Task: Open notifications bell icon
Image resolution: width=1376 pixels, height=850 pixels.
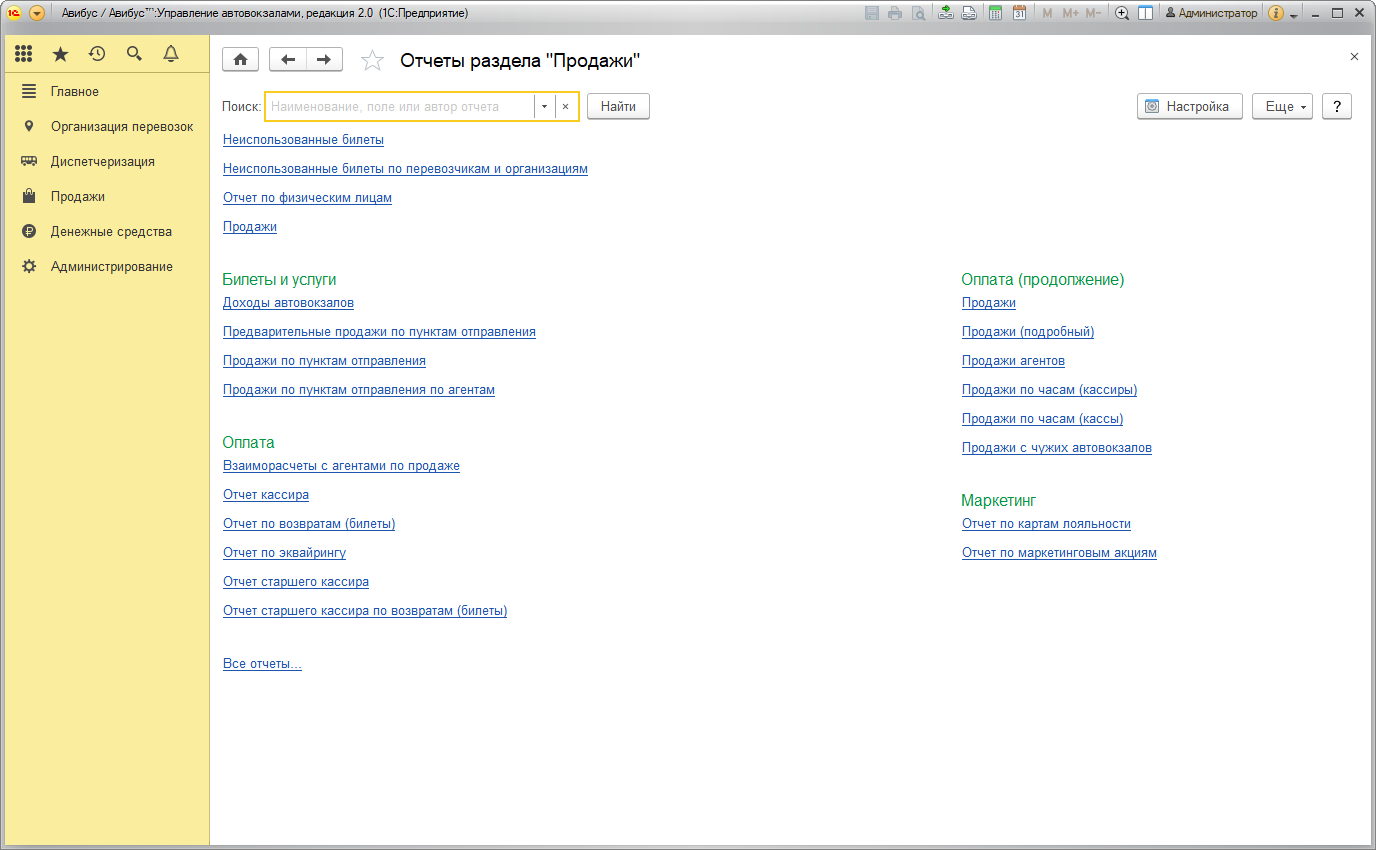Action: [x=171, y=54]
